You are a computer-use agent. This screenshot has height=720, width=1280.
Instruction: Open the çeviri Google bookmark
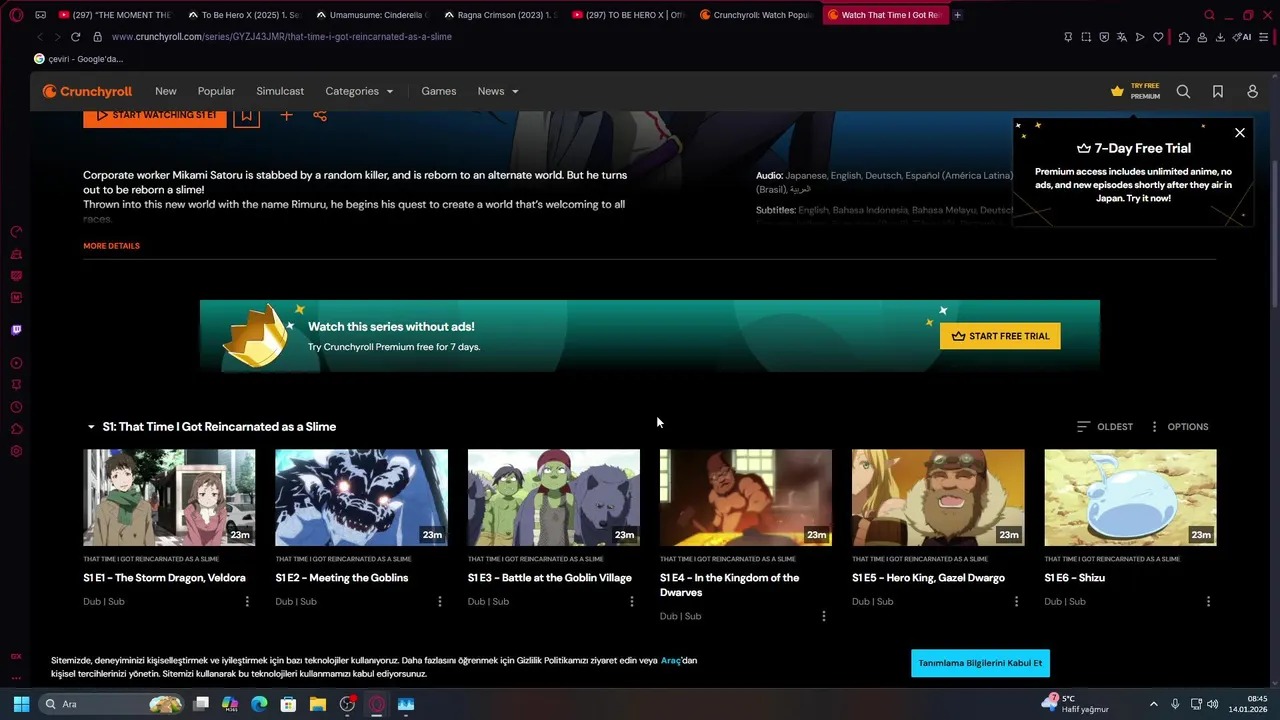(x=78, y=59)
